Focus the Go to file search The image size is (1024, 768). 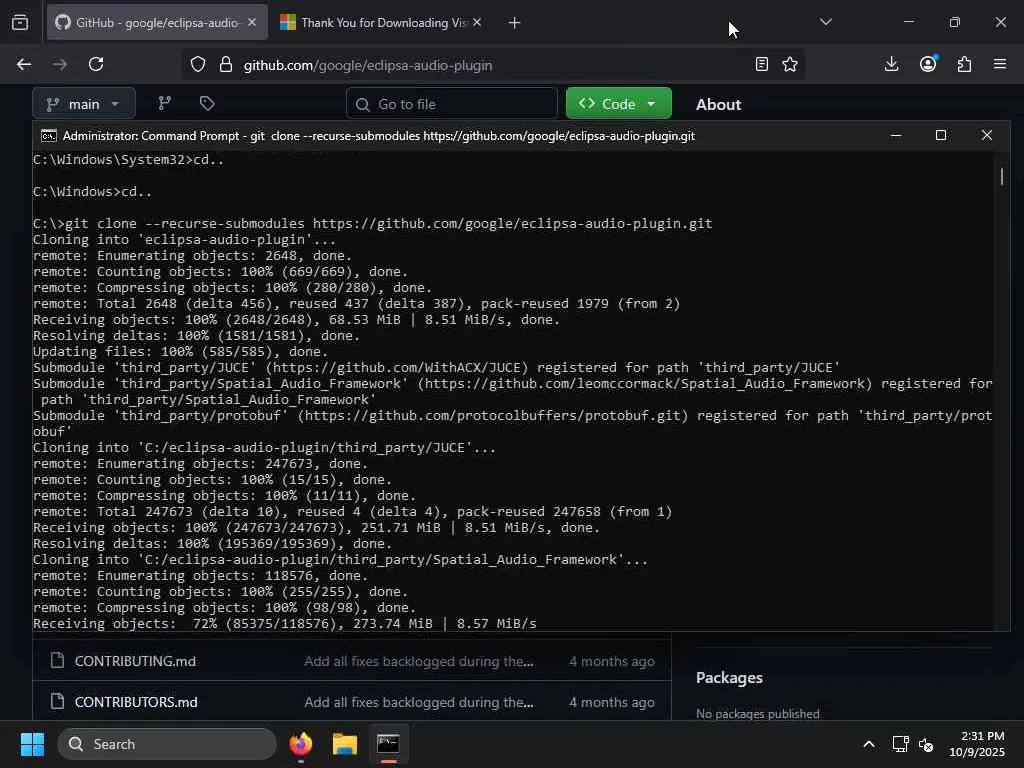coord(452,104)
